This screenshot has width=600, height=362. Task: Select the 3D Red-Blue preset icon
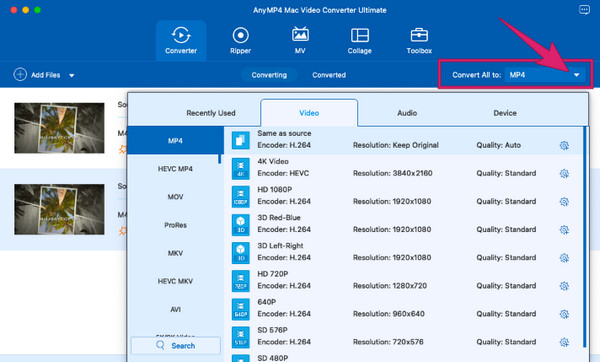click(241, 225)
